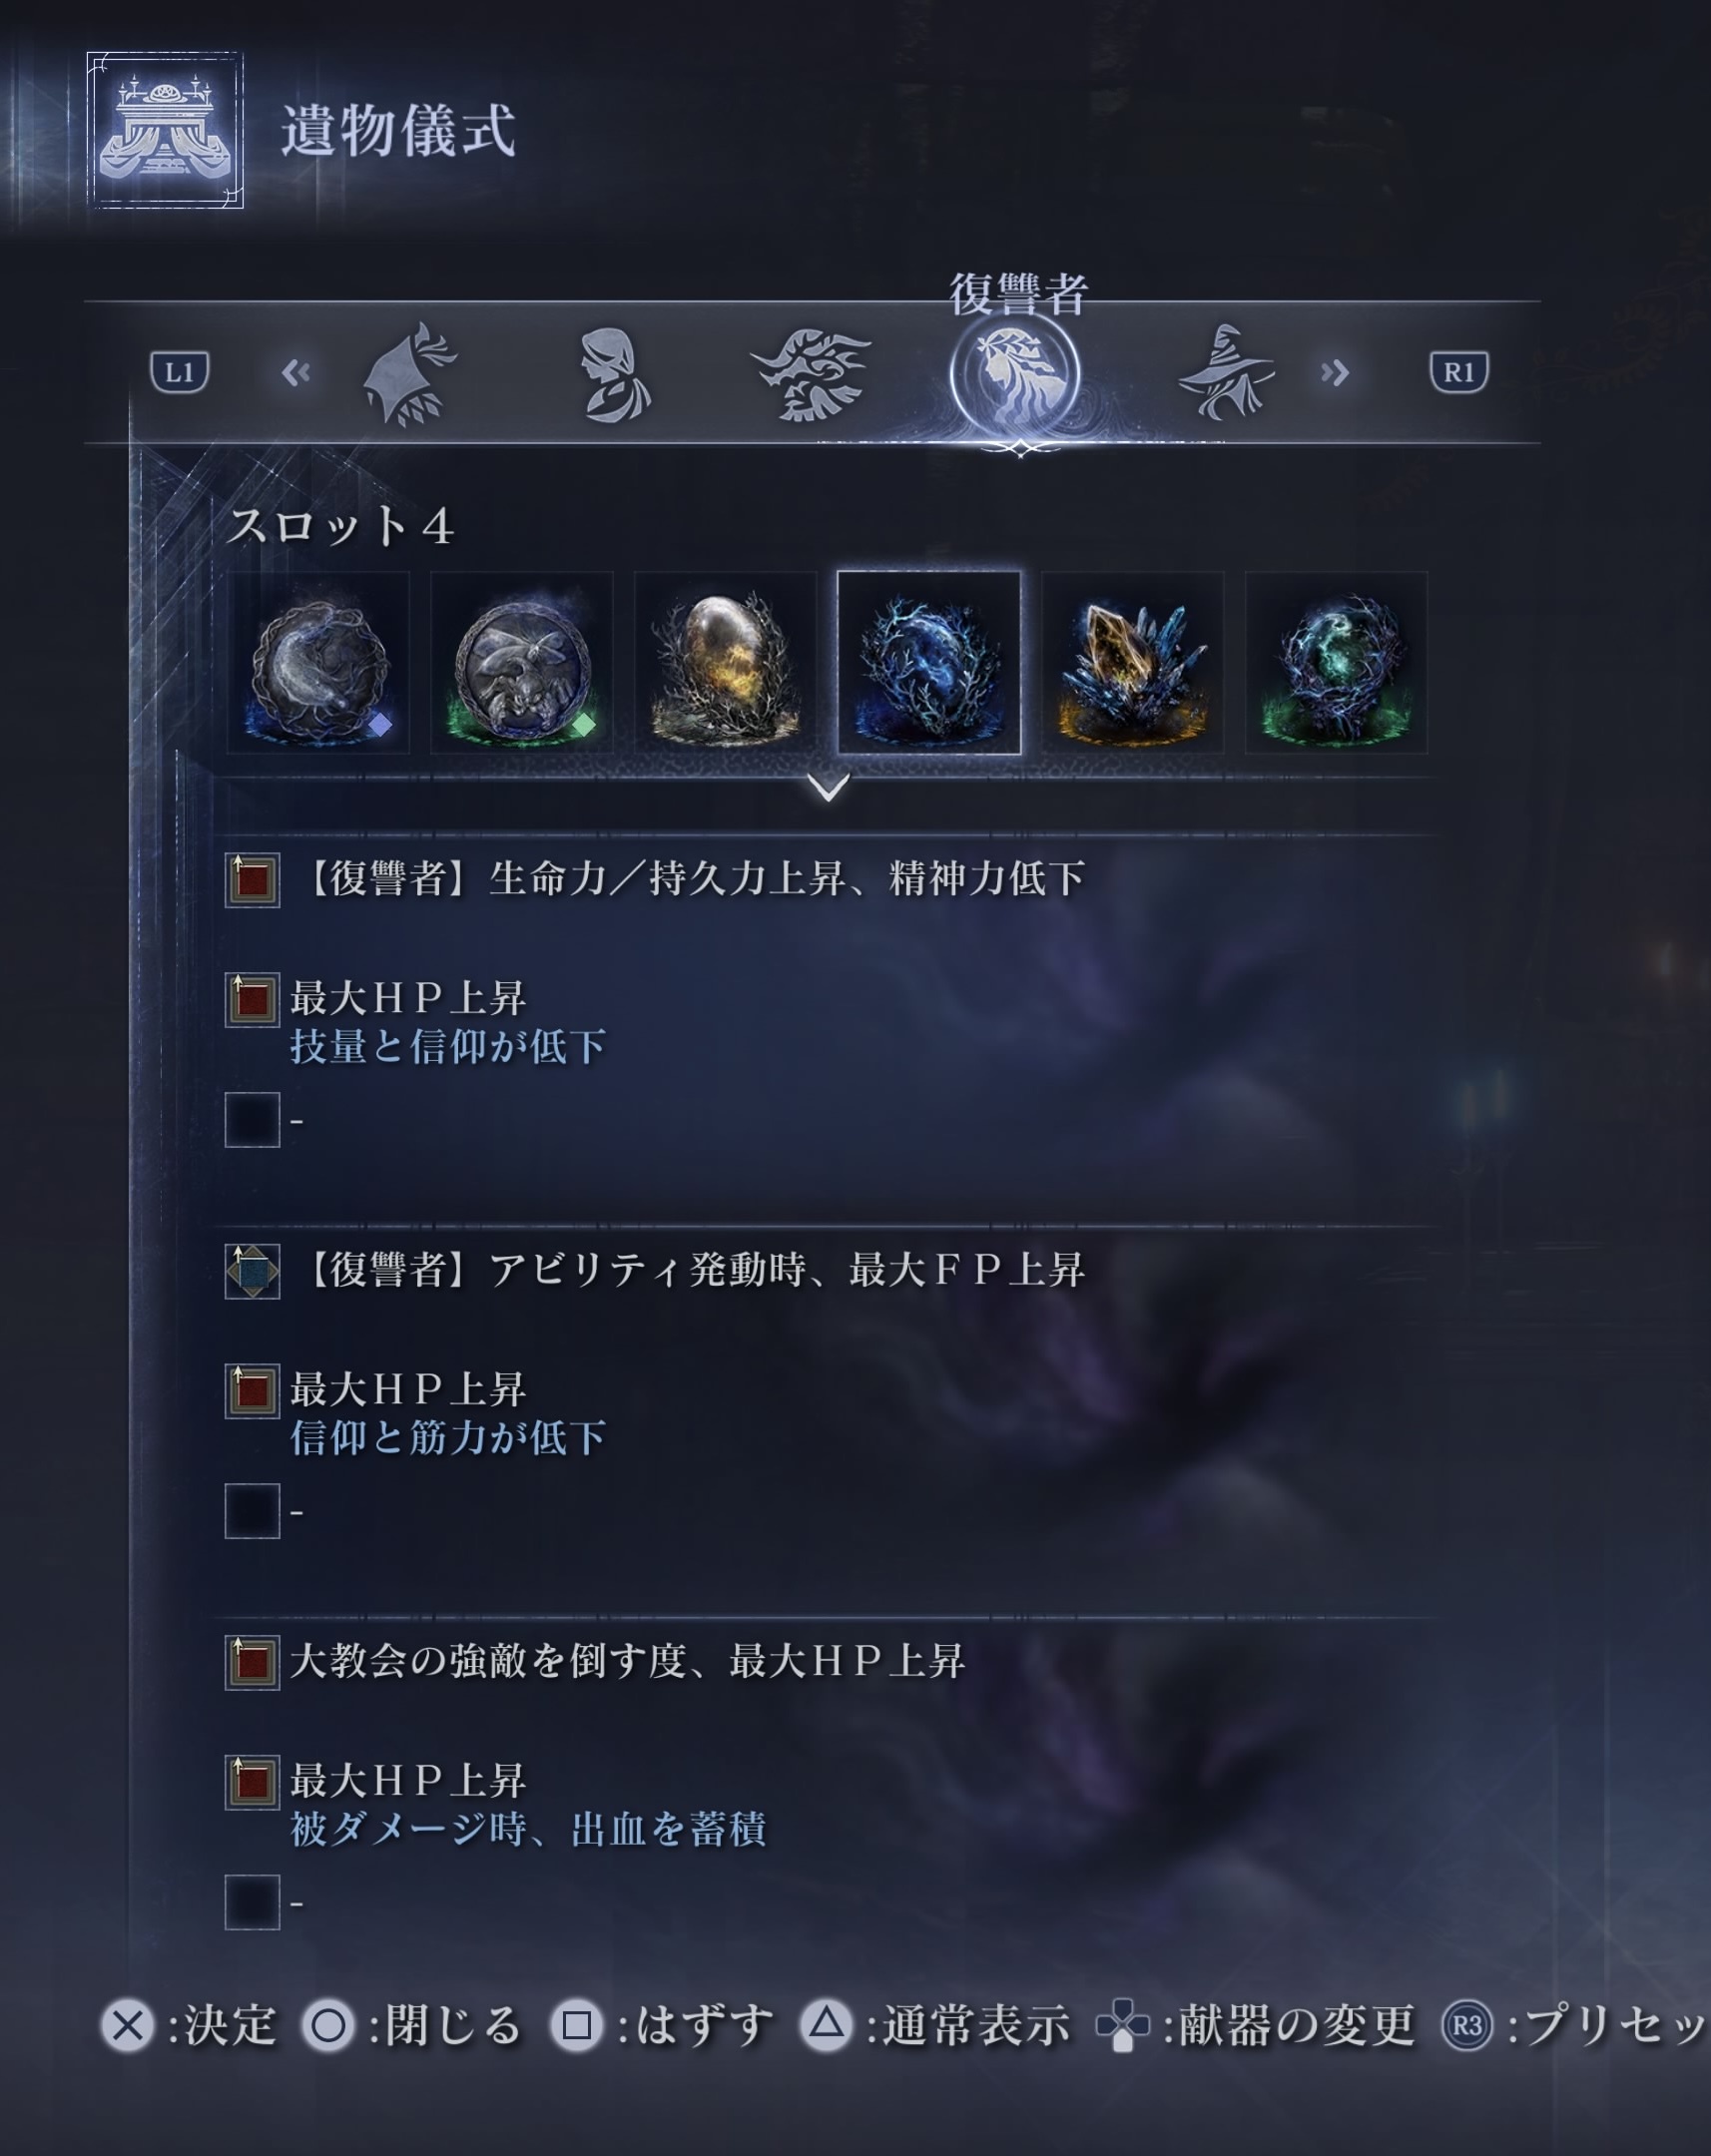Click the triangle 通常表示 button prompt
The width and height of the screenshot is (1711, 2156).
pyautogui.click(x=935, y=2026)
